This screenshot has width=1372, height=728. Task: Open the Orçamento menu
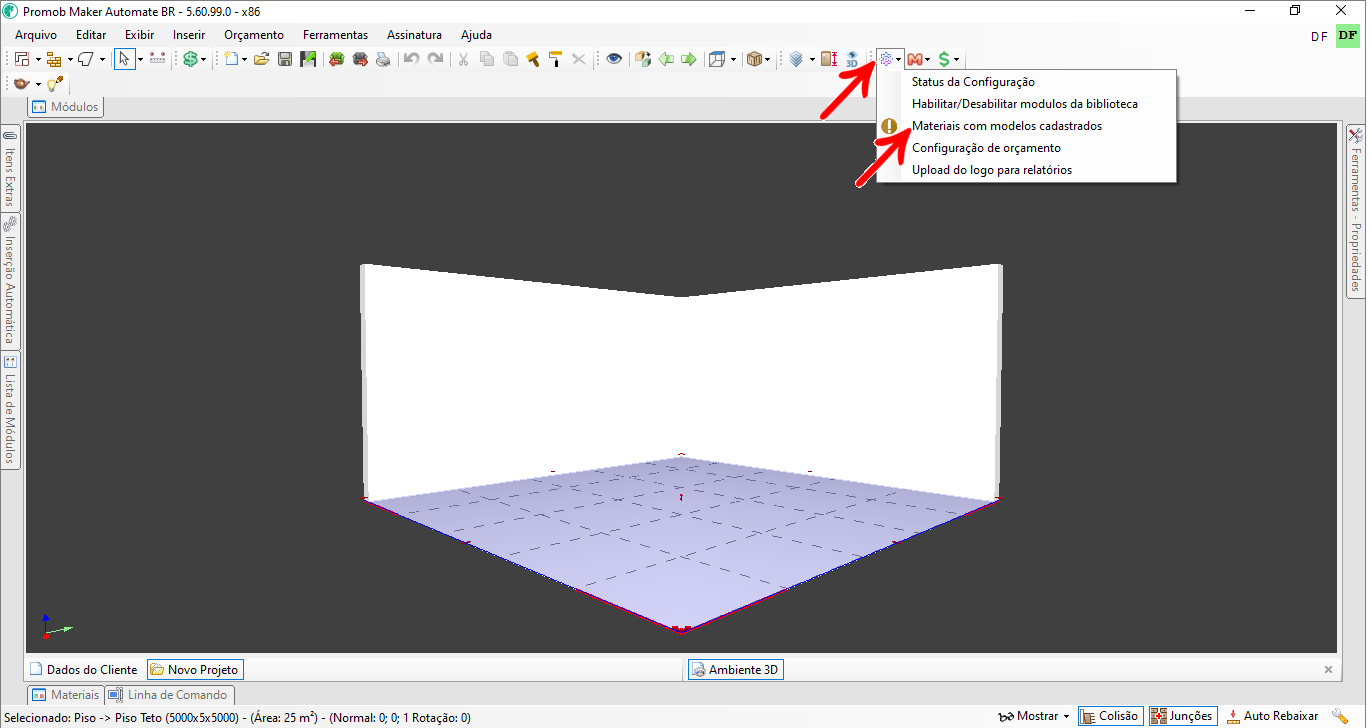pyautogui.click(x=254, y=35)
